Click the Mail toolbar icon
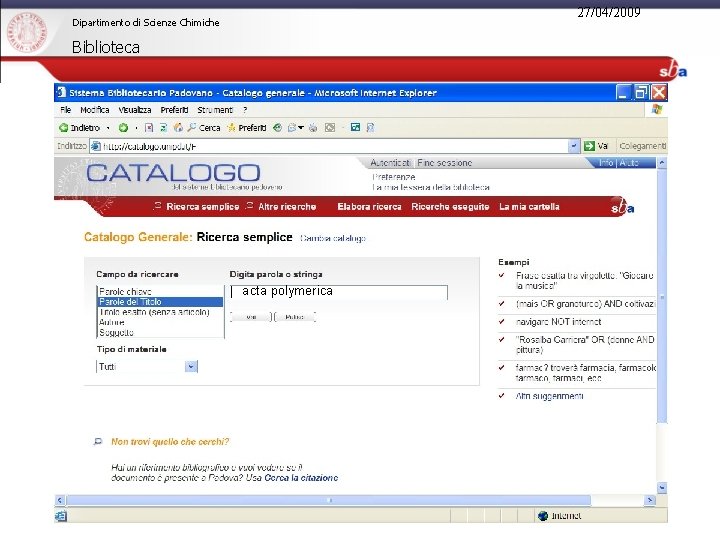The height and width of the screenshot is (540, 720). pyautogui.click(x=292, y=128)
